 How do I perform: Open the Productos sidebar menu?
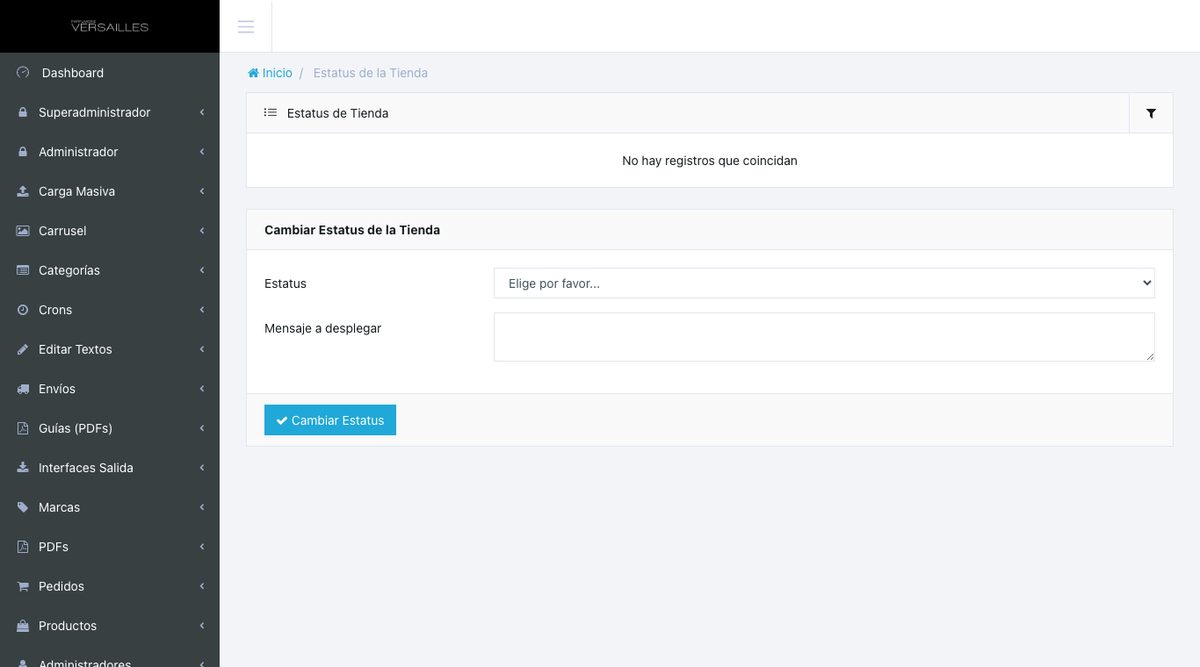(x=110, y=626)
